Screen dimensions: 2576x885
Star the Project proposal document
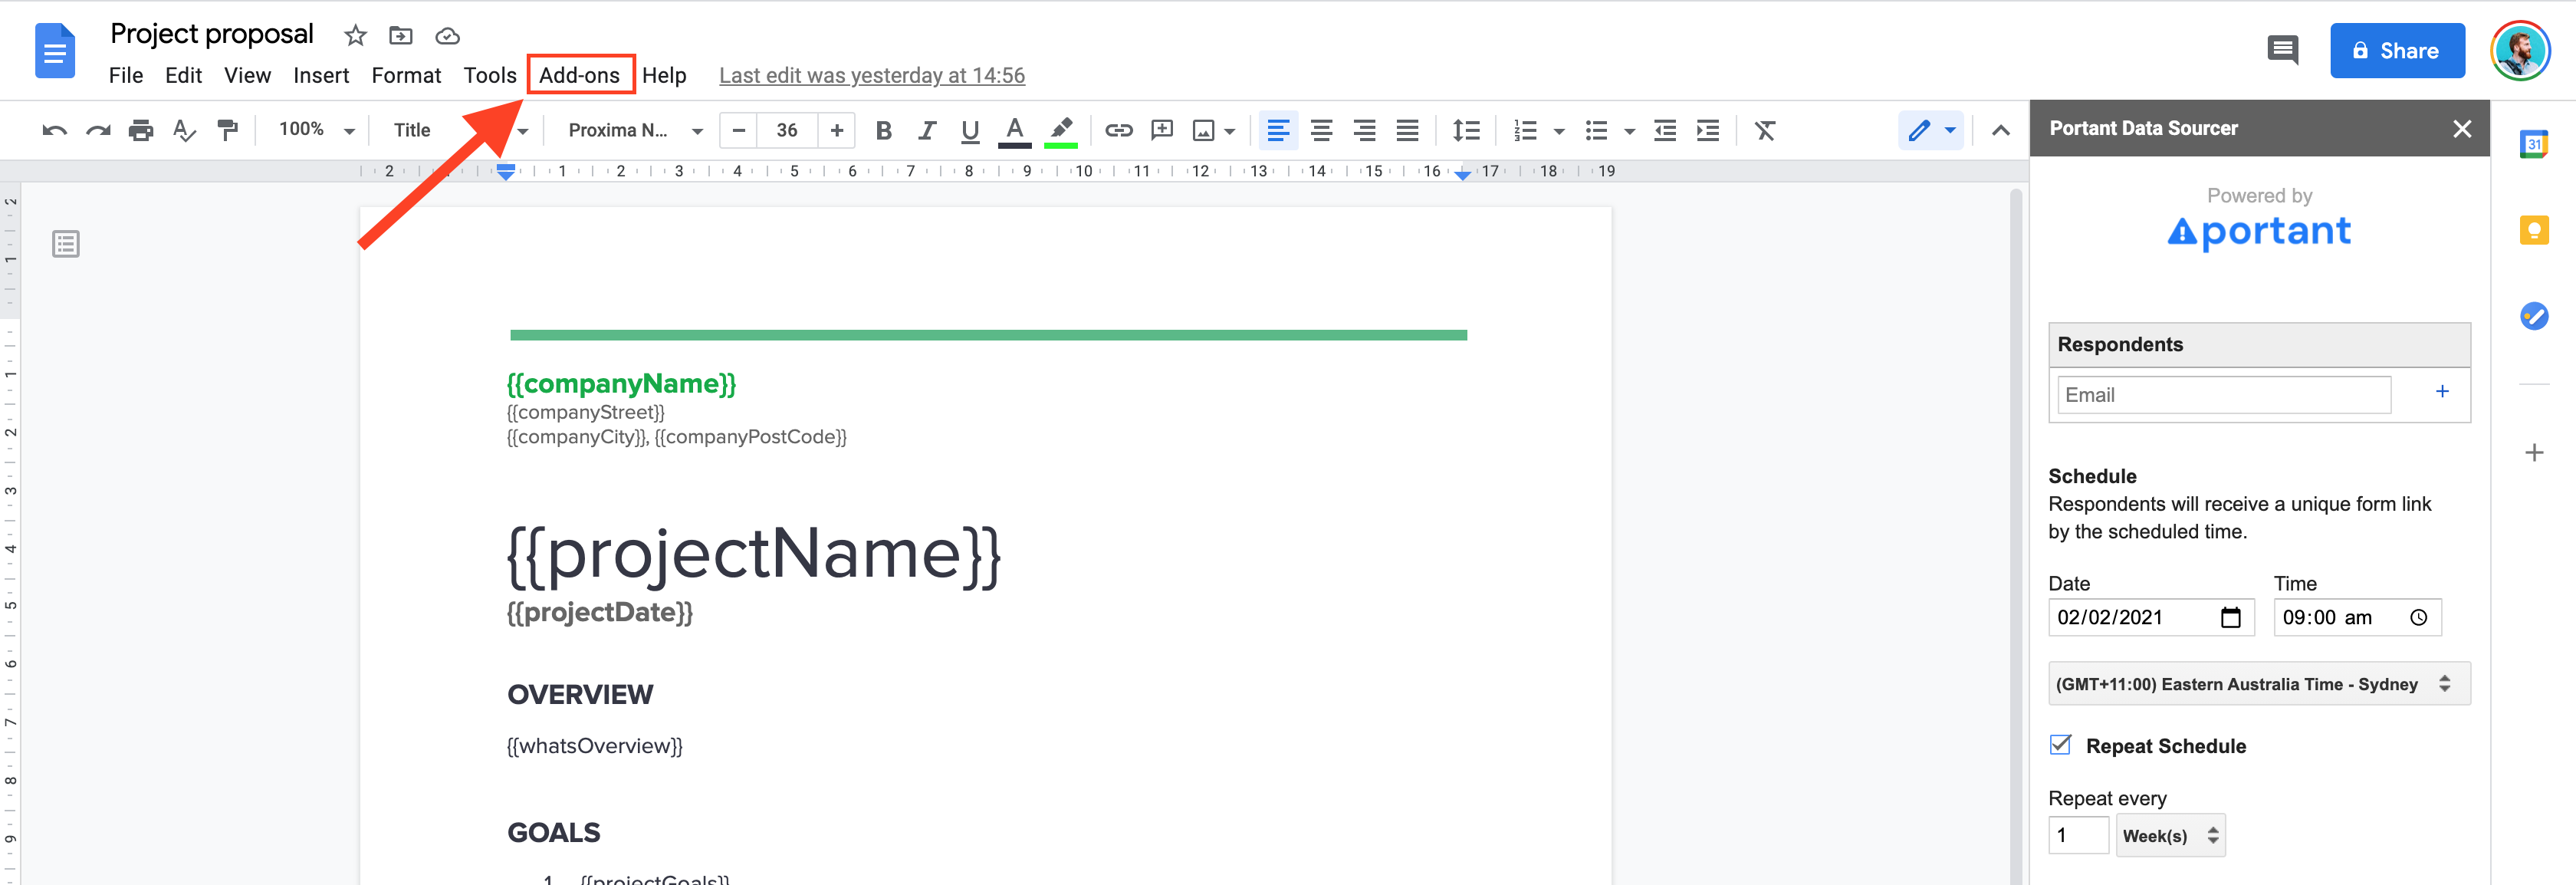pyautogui.click(x=355, y=36)
